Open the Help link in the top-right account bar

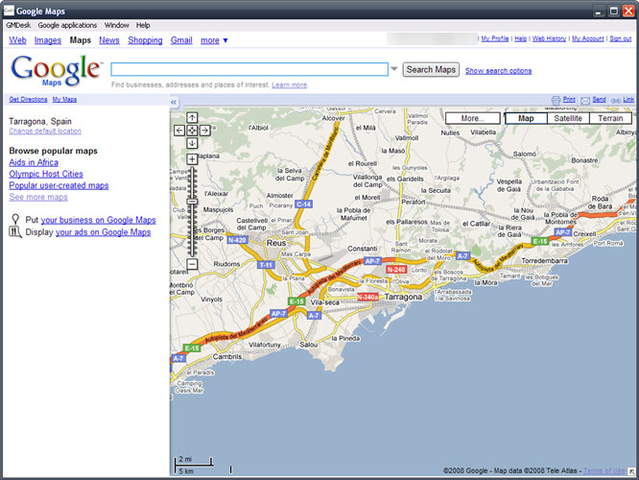[520, 39]
